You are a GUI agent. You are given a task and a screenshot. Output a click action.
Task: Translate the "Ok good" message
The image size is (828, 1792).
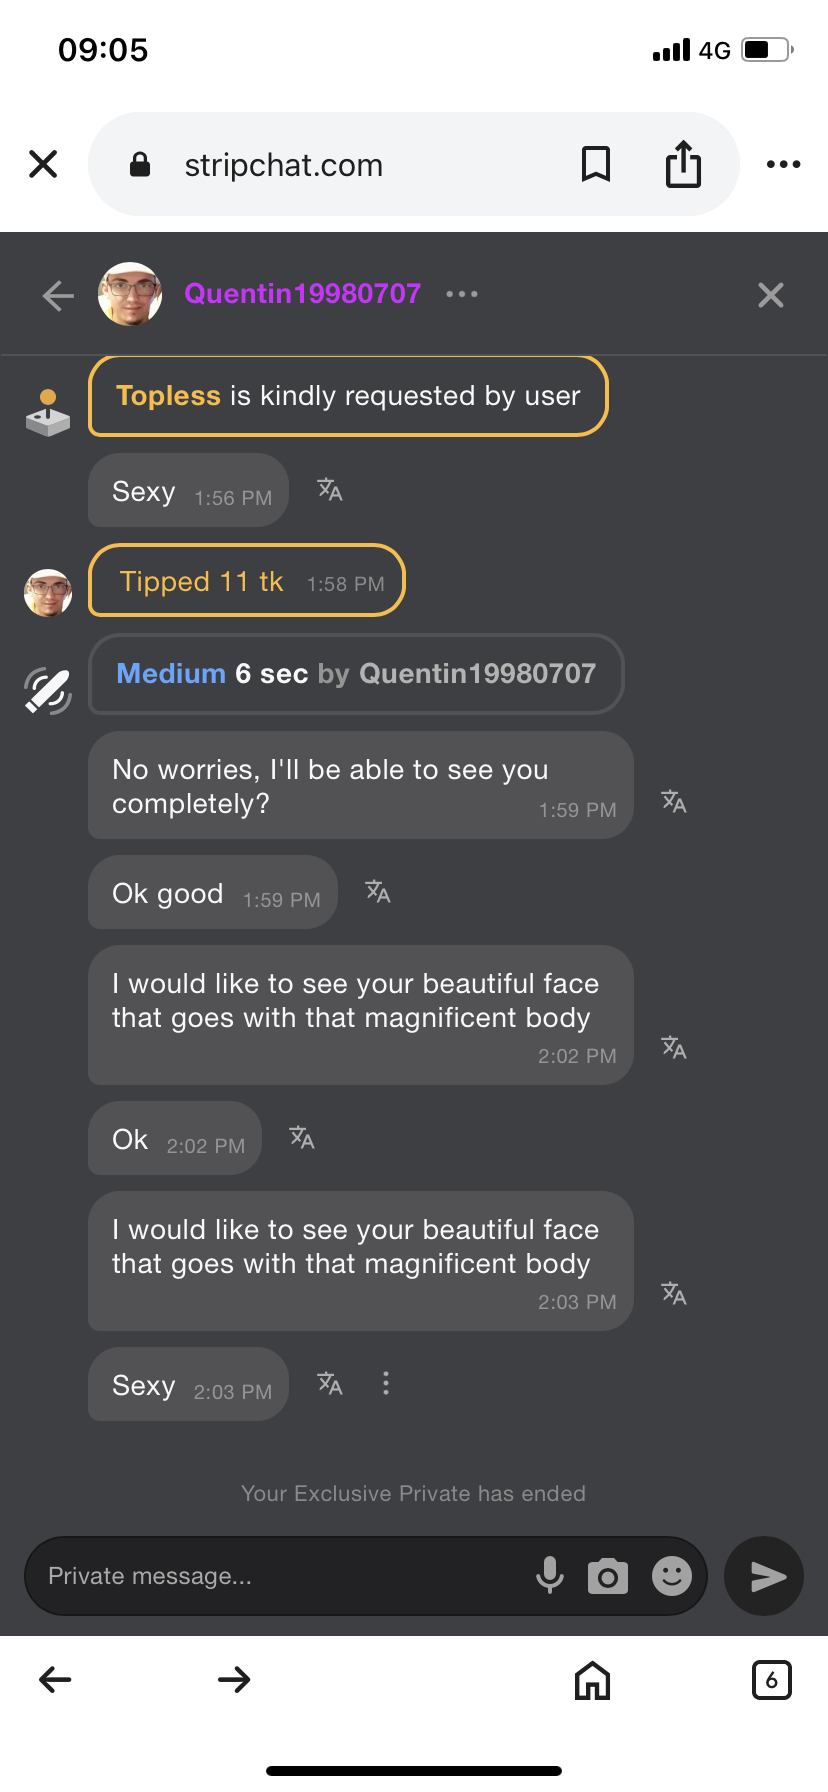(378, 891)
